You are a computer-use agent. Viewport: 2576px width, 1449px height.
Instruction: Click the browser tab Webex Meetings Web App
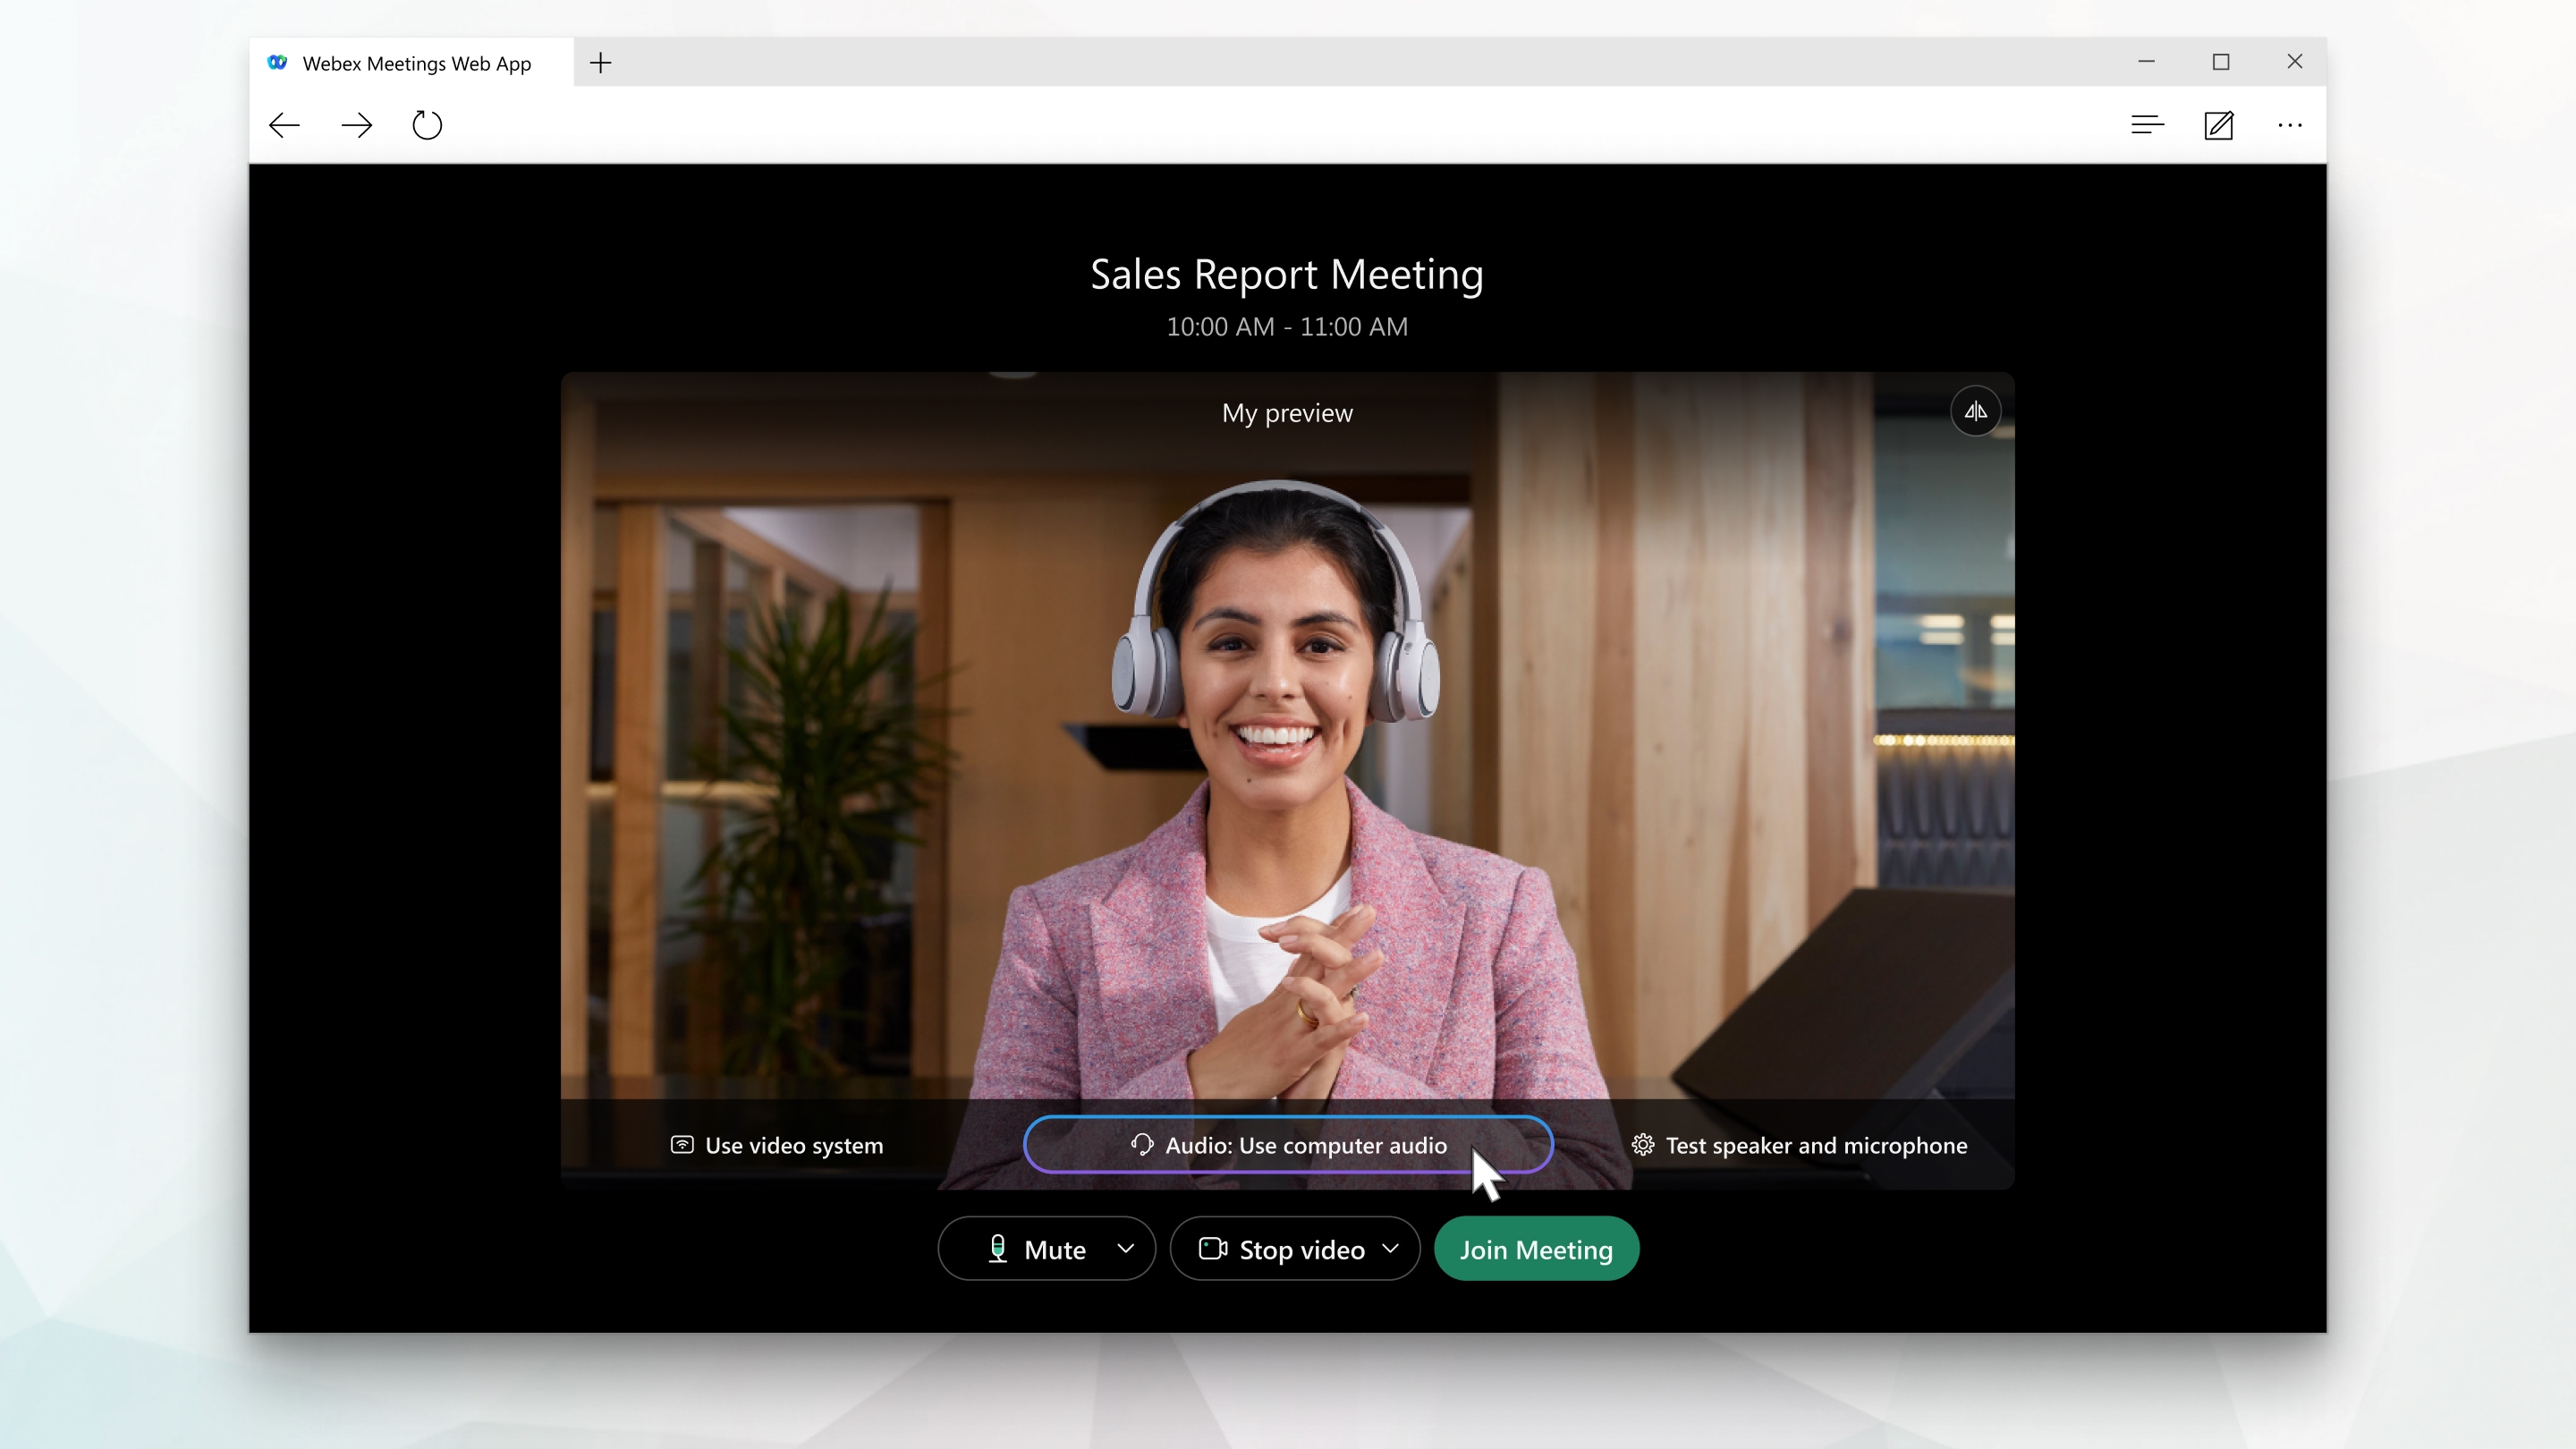(x=414, y=62)
